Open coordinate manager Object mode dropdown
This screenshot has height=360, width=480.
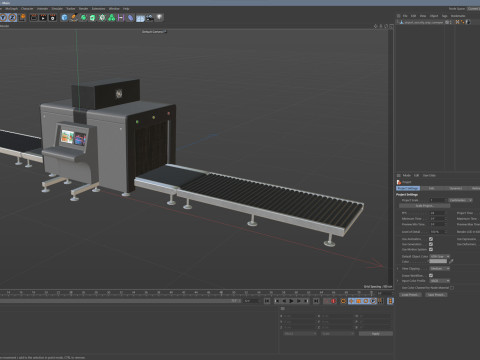[299, 334]
